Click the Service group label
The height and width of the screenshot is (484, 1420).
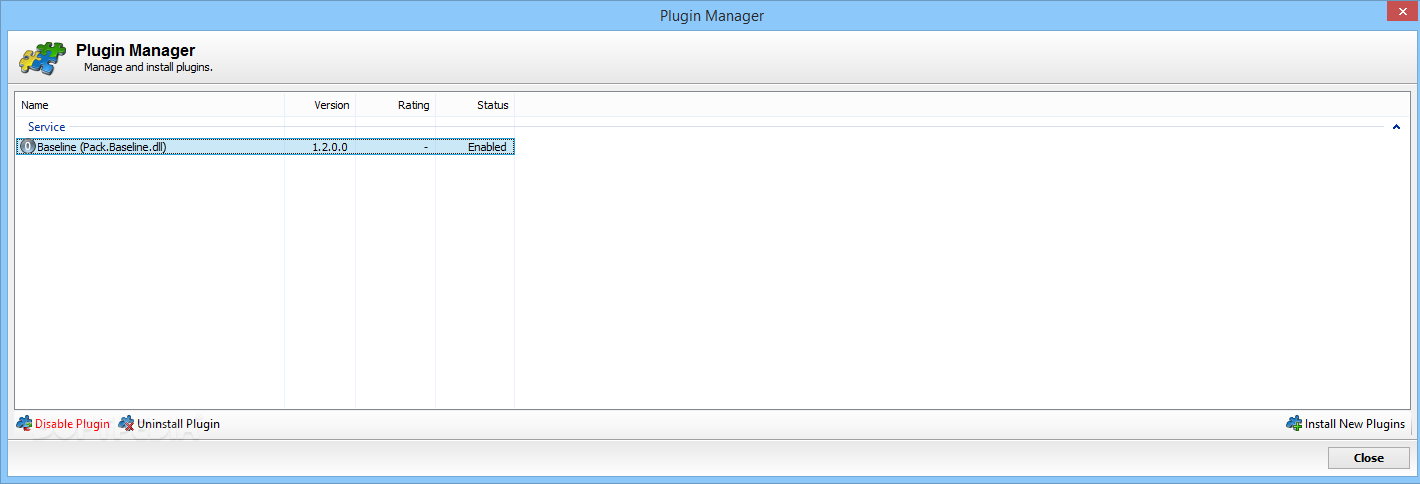pyautogui.click(x=47, y=127)
